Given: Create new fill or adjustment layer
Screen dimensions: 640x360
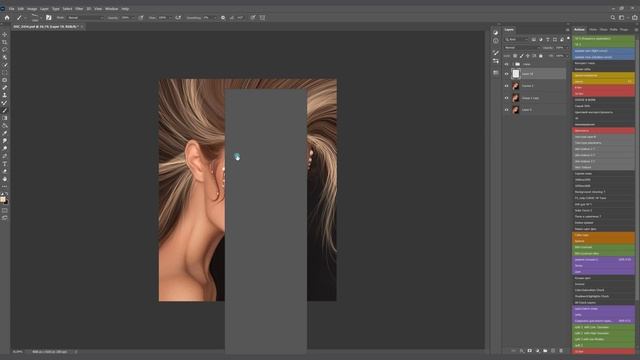Looking at the screenshot, I should tap(538, 351).
